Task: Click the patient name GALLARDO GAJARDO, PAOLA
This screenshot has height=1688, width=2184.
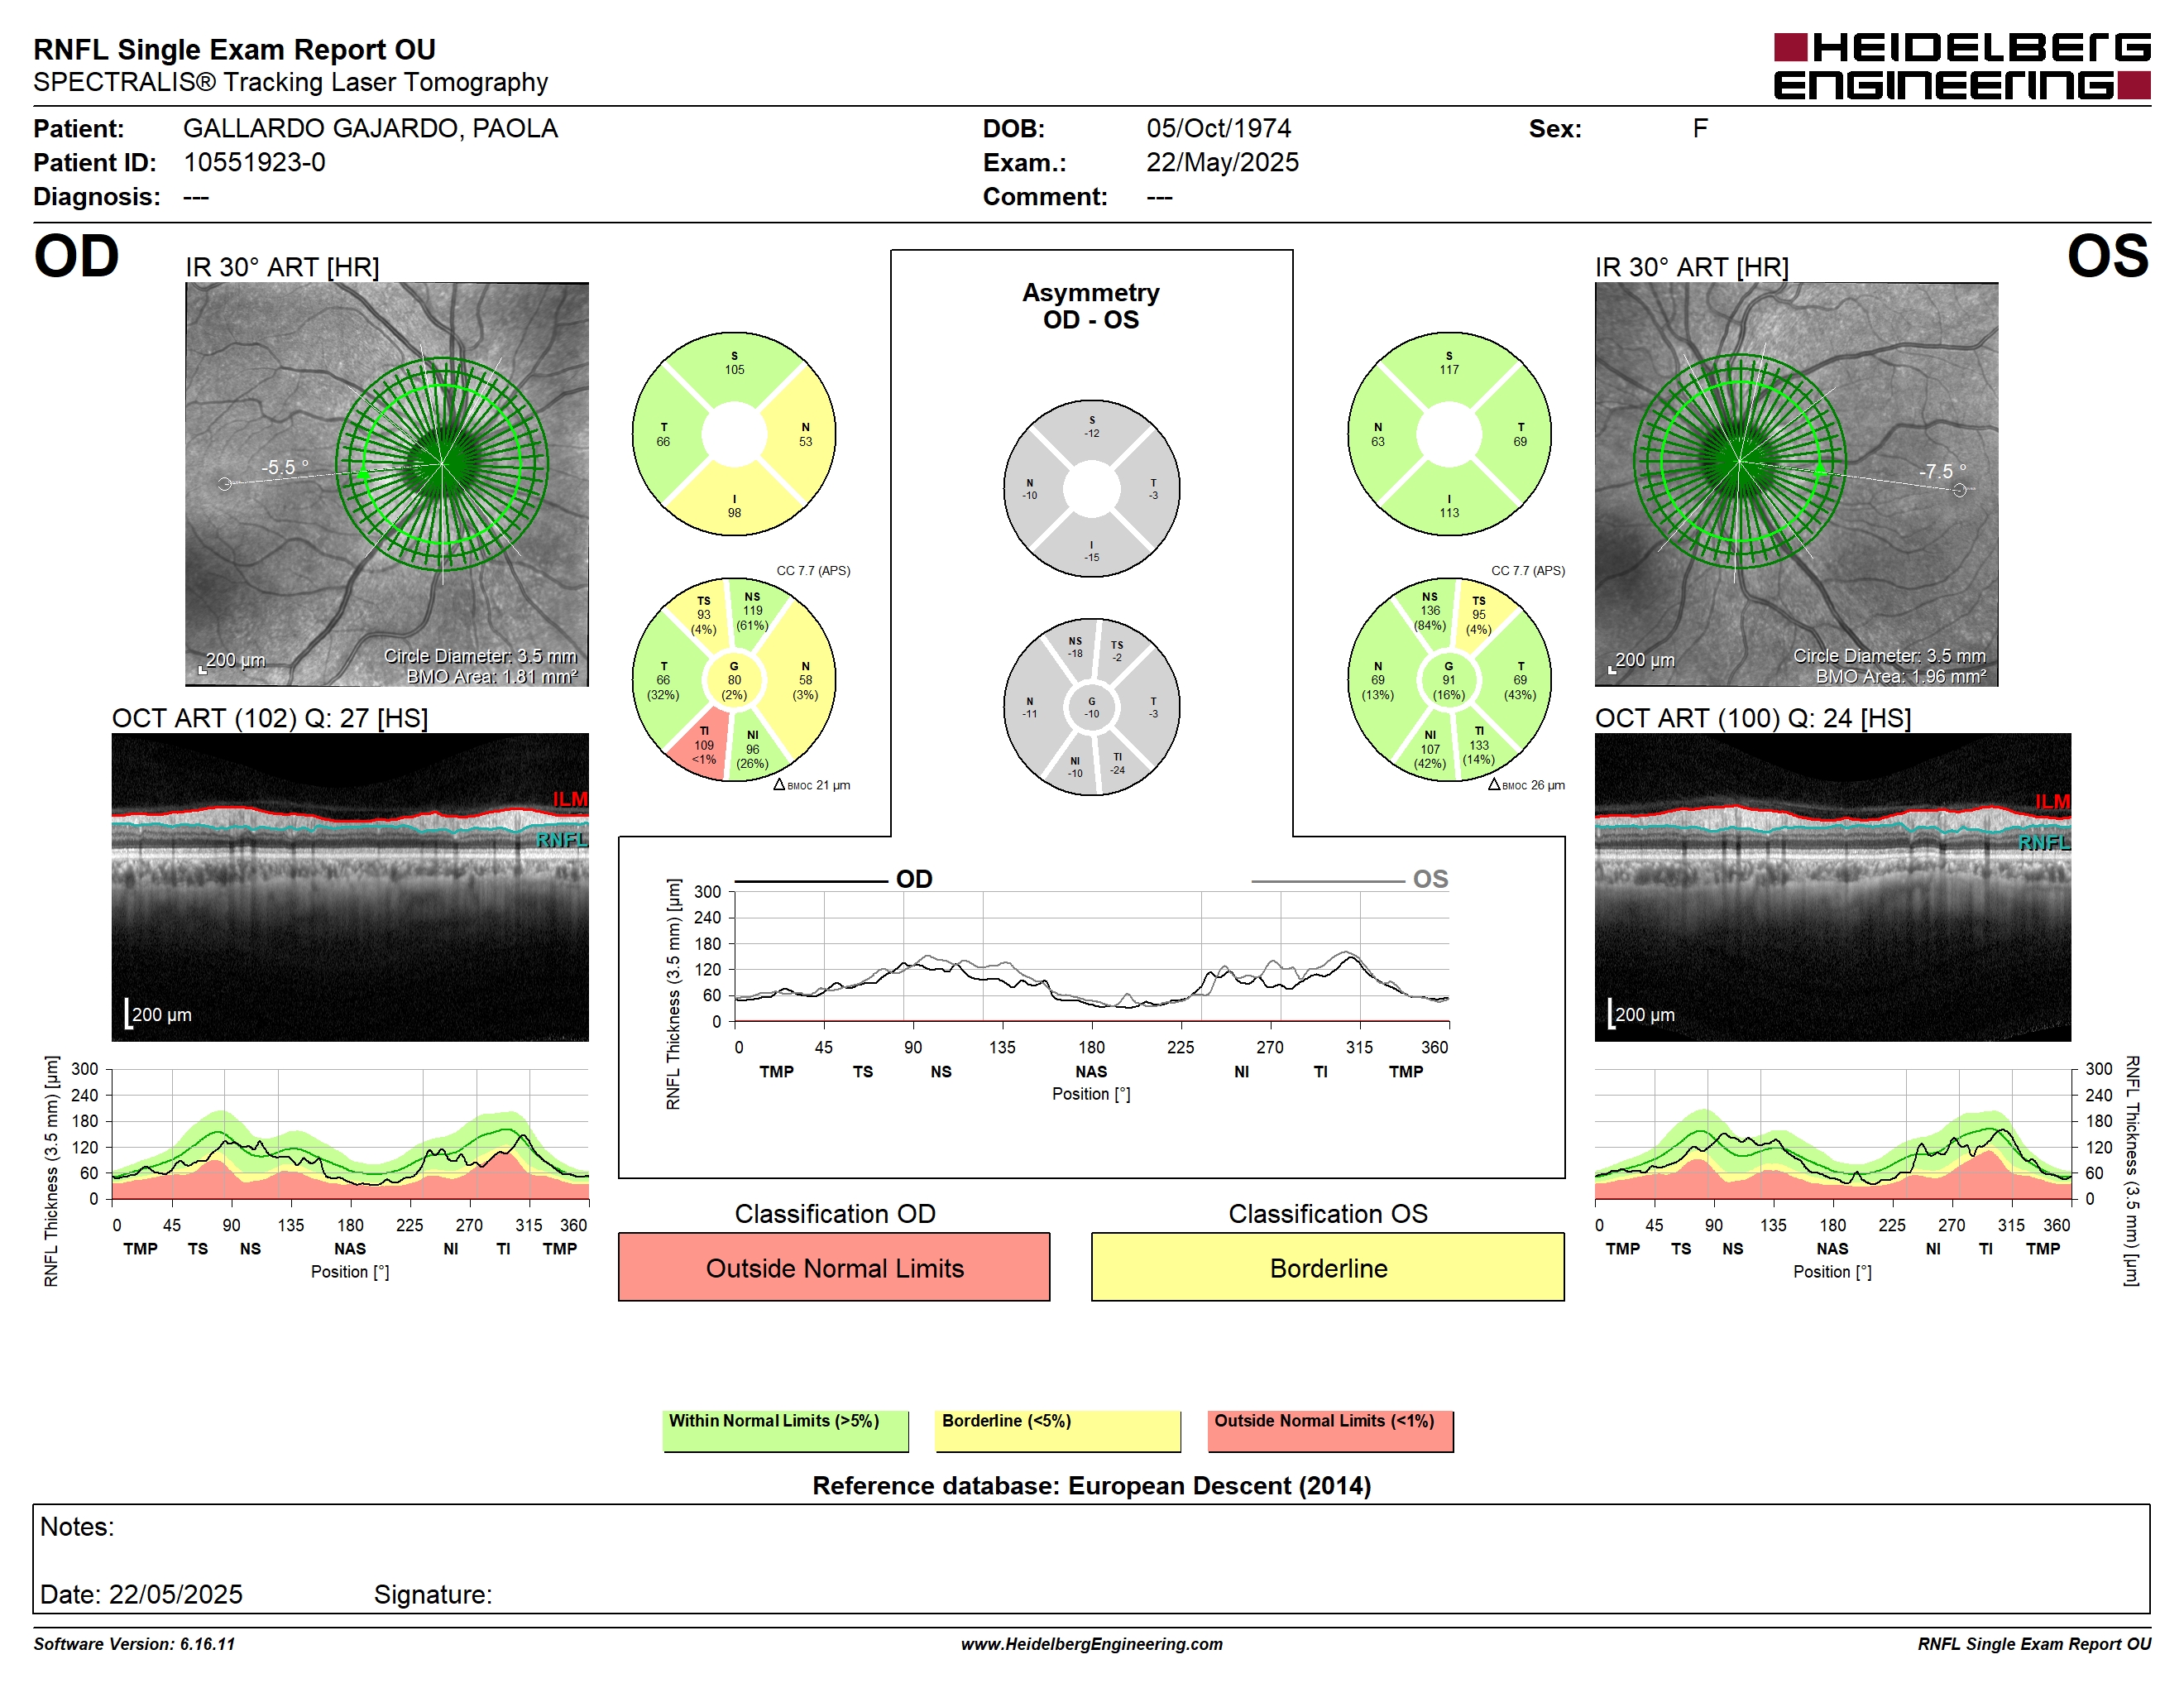Action: pyautogui.click(x=370, y=128)
